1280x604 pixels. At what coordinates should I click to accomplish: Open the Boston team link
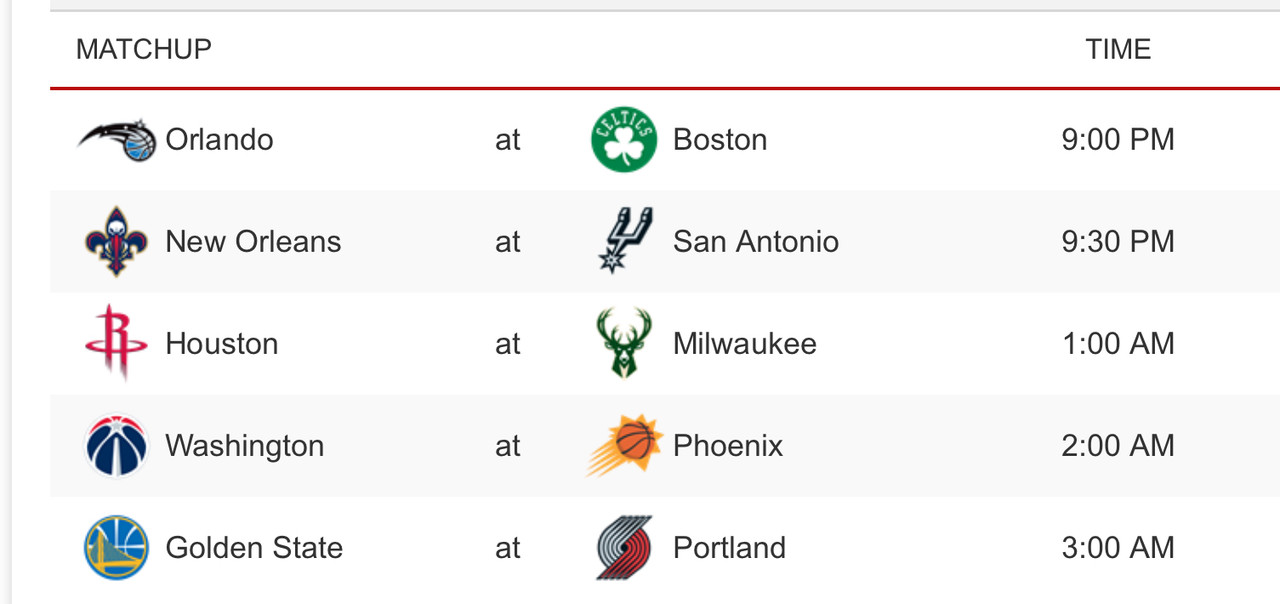coord(720,139)
